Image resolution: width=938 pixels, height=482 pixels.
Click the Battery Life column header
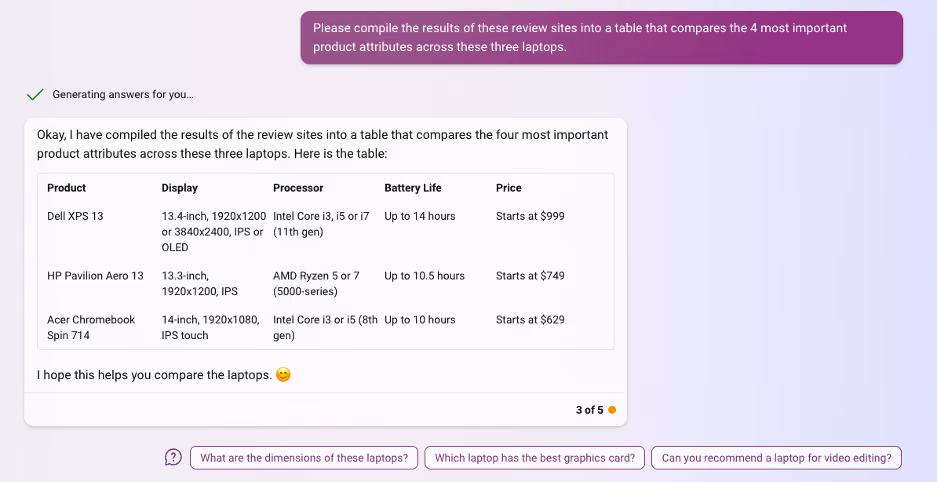(413, 188)
